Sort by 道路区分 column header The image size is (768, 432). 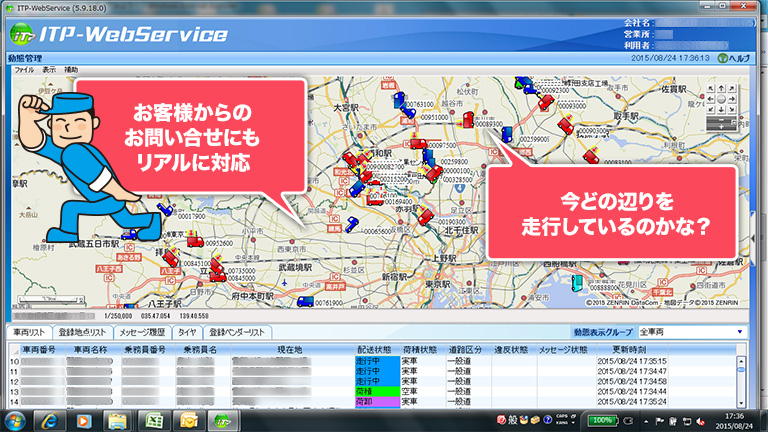coord(465,350)
